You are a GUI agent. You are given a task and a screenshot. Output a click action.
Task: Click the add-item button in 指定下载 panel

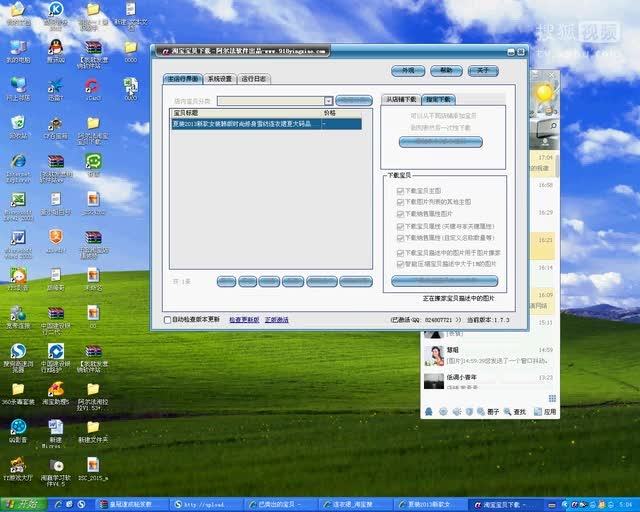tap(440, 142)
